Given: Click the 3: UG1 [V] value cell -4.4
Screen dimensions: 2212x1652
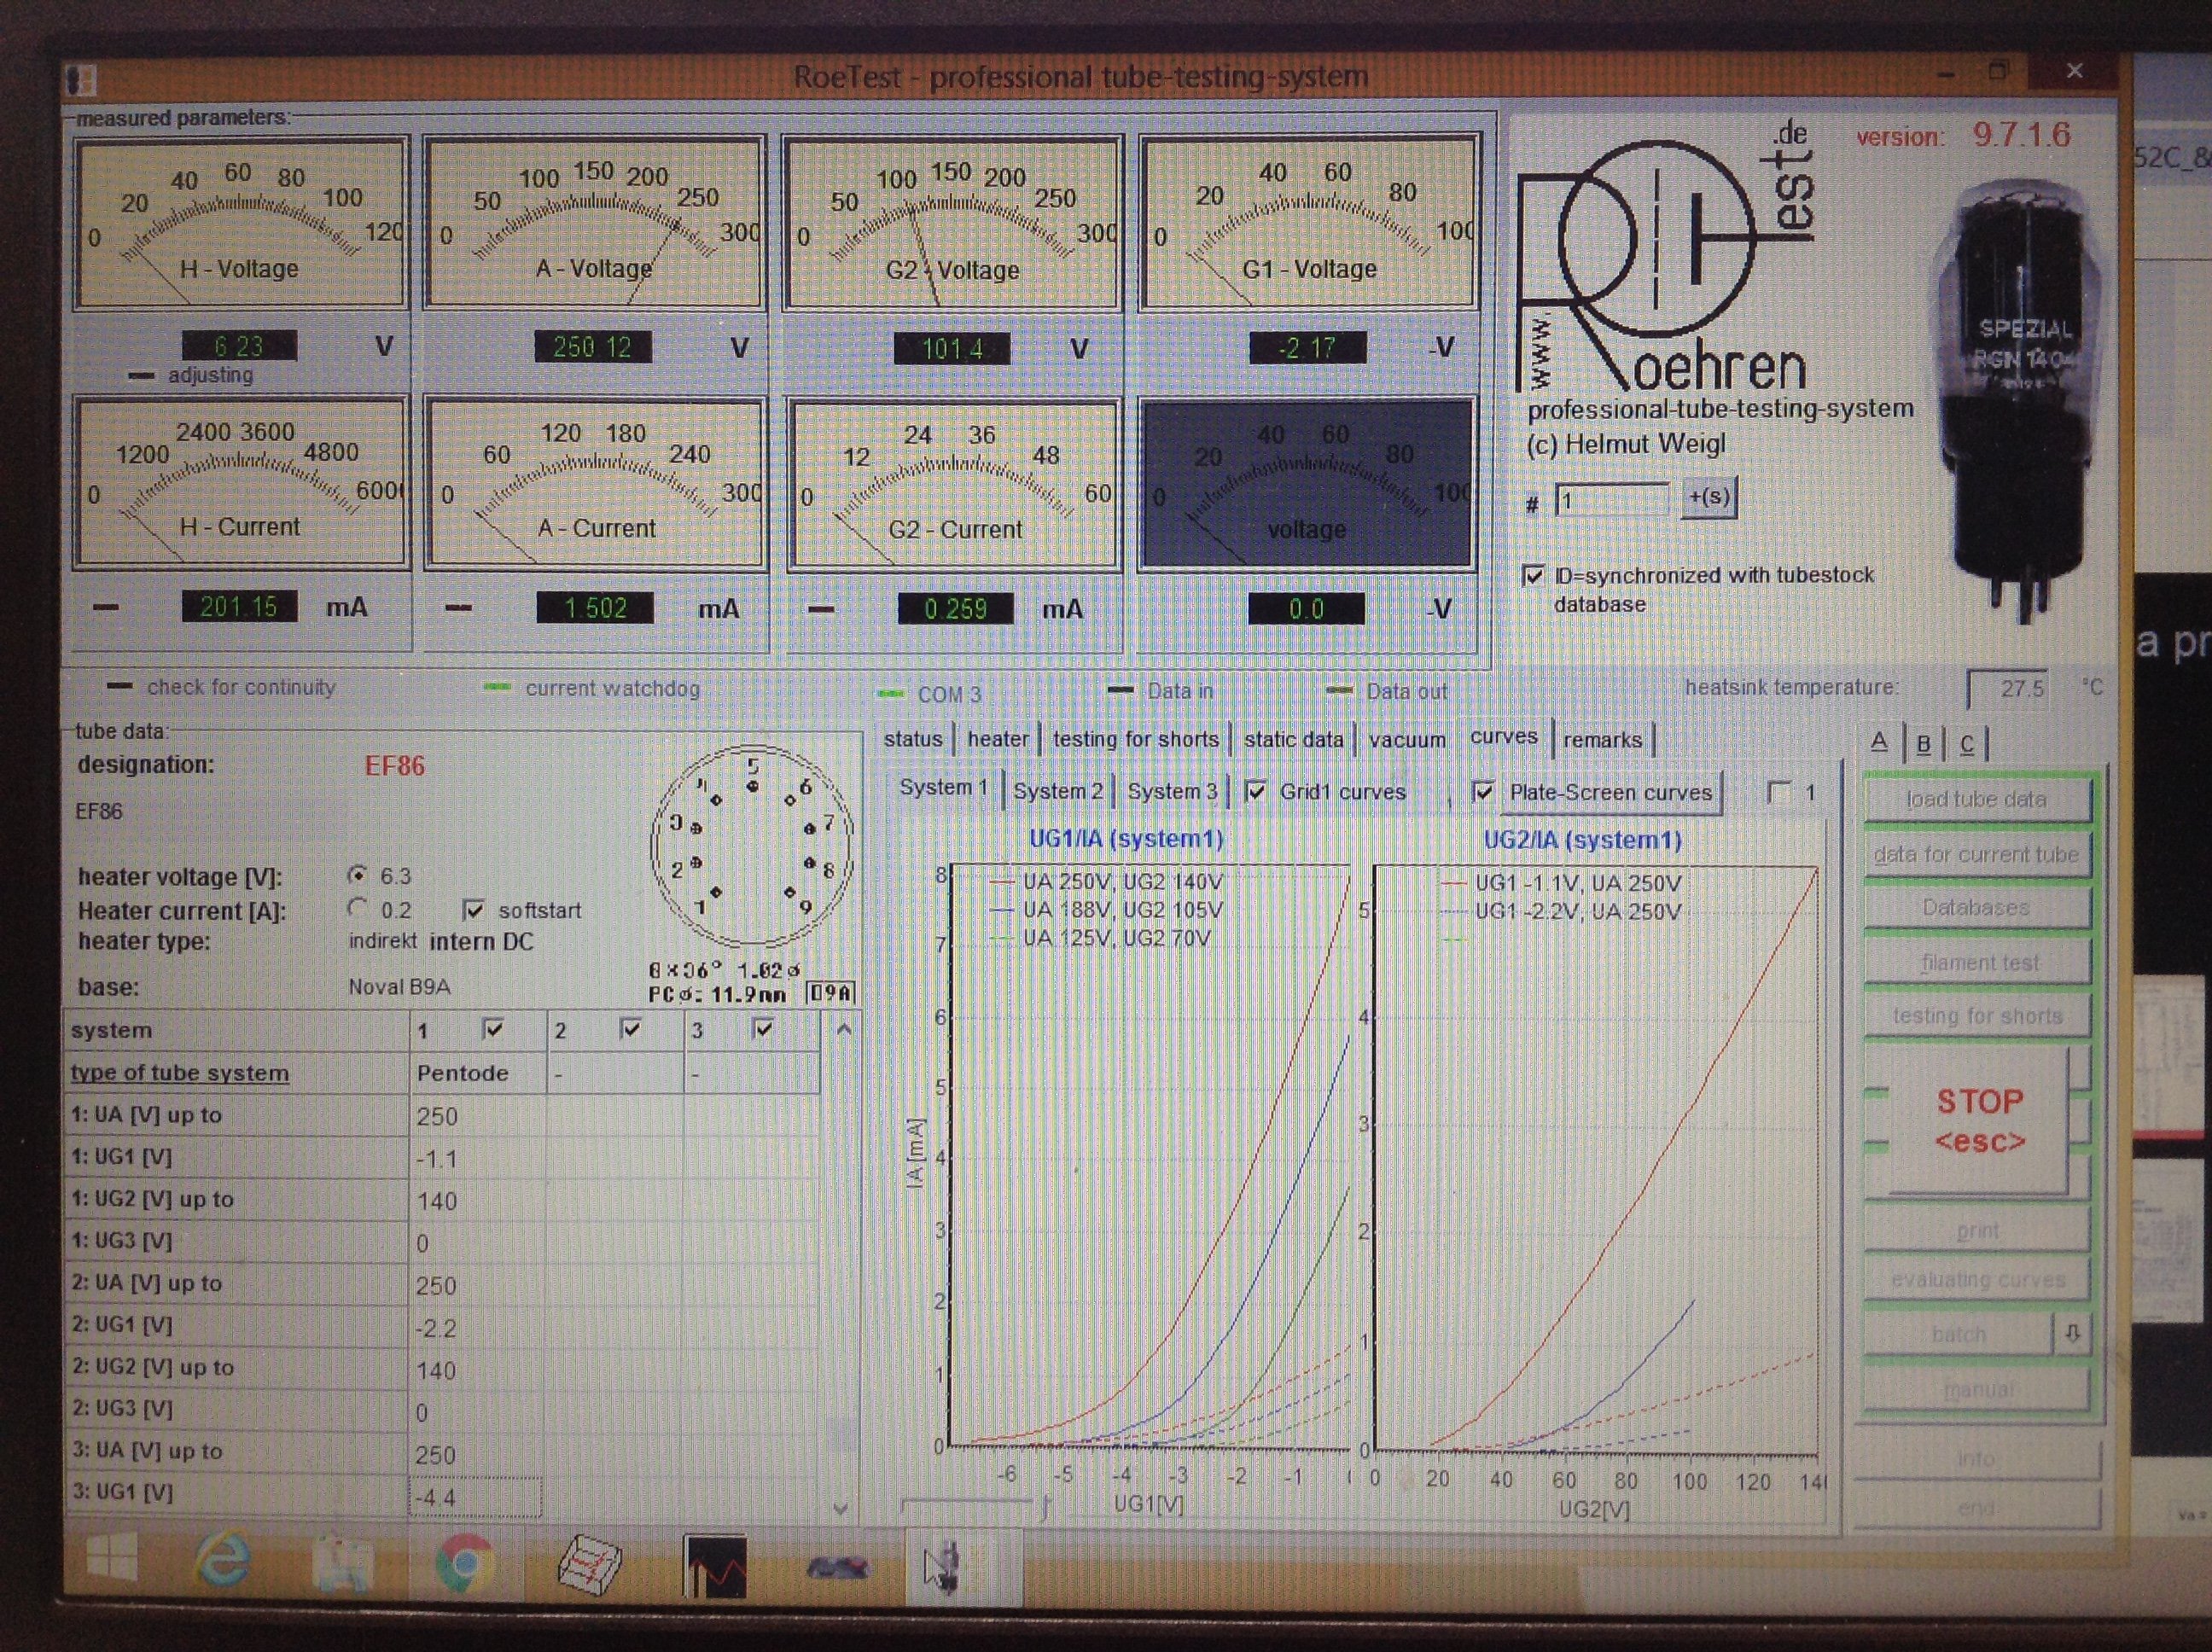Looking at the screenshot, I should [476, 1497].
